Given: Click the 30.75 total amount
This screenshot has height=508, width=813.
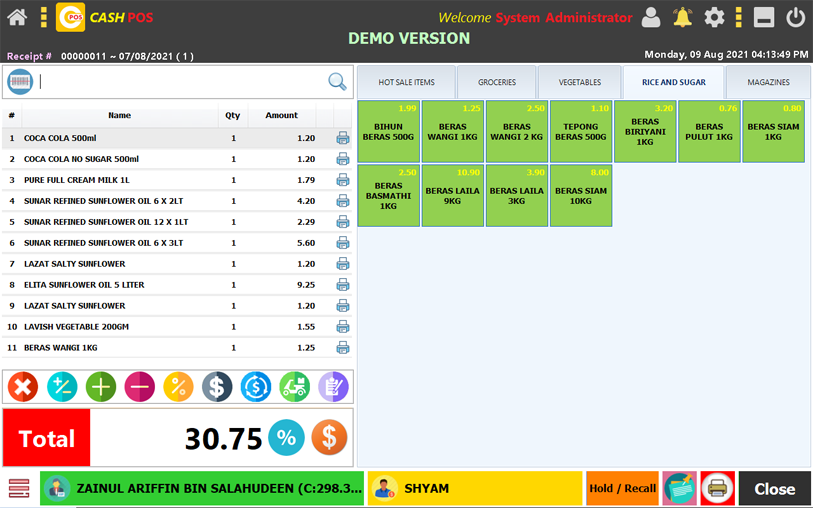Looking at the screenshot, I should 223,439.
